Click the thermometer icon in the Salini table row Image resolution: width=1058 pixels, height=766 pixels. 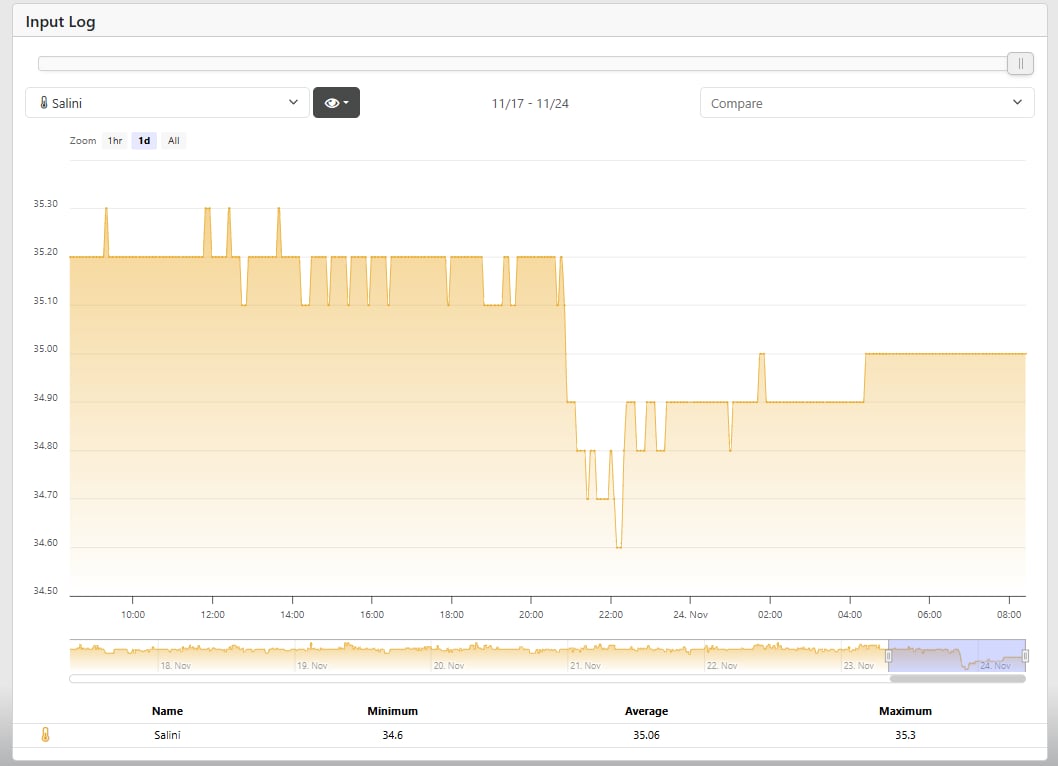tap(45, 735)
